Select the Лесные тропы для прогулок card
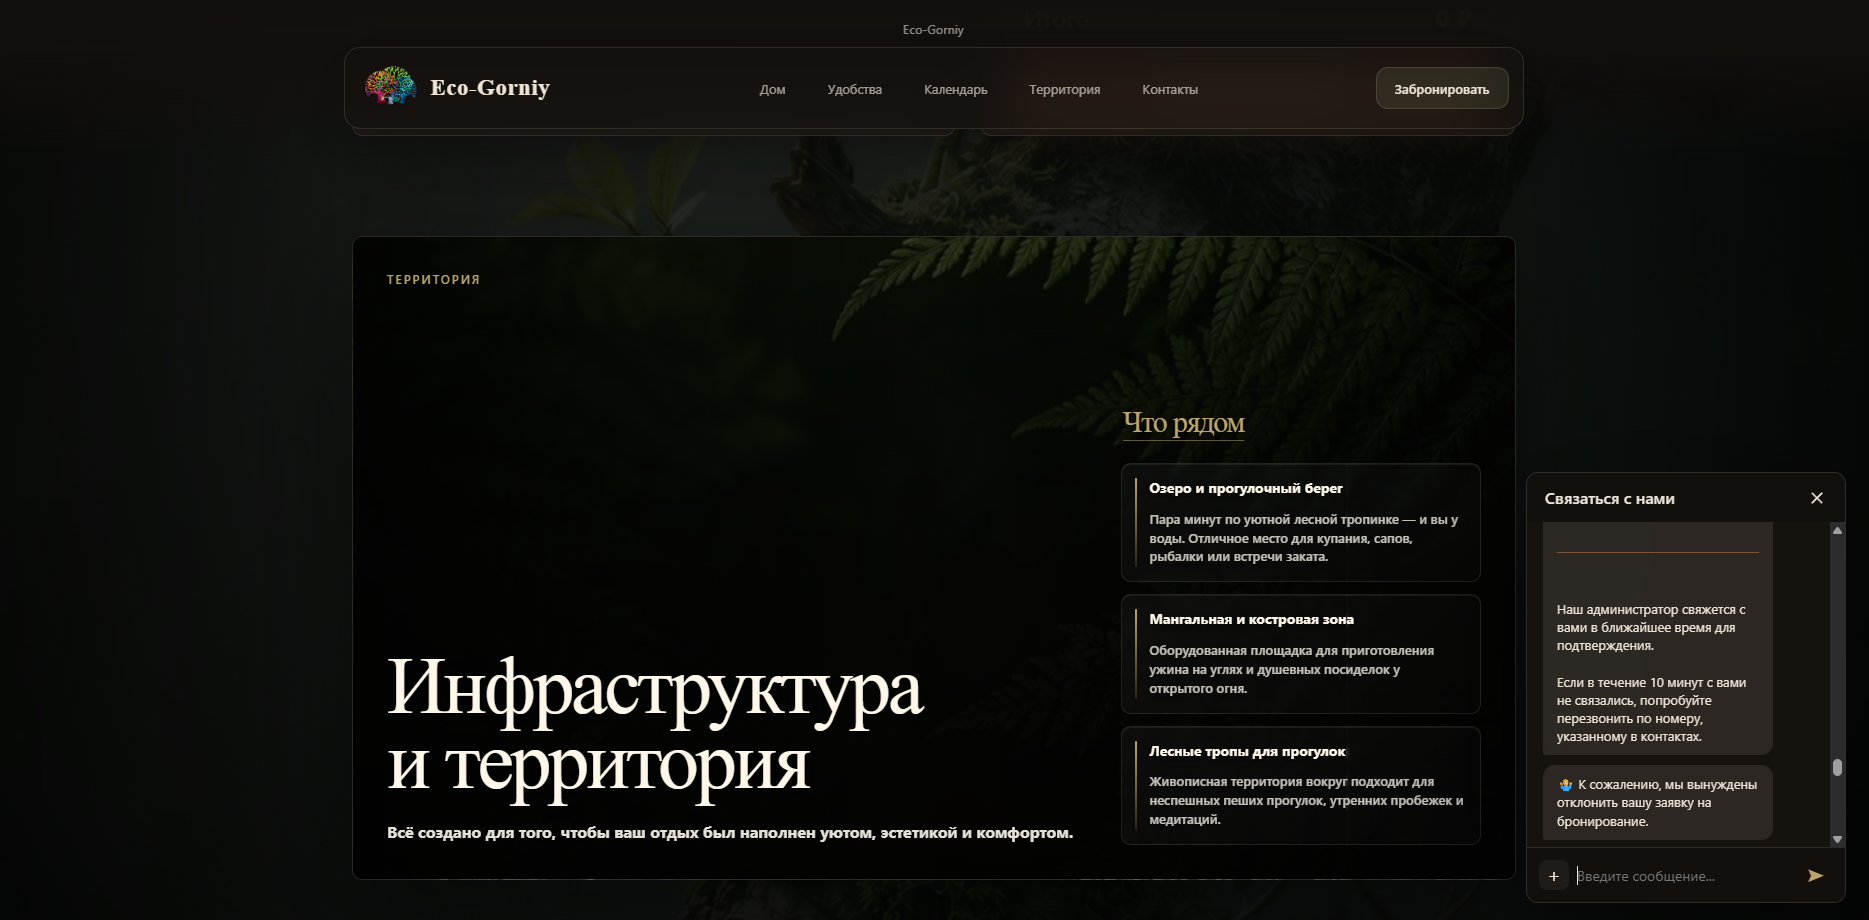 (x=1300, y=785)
